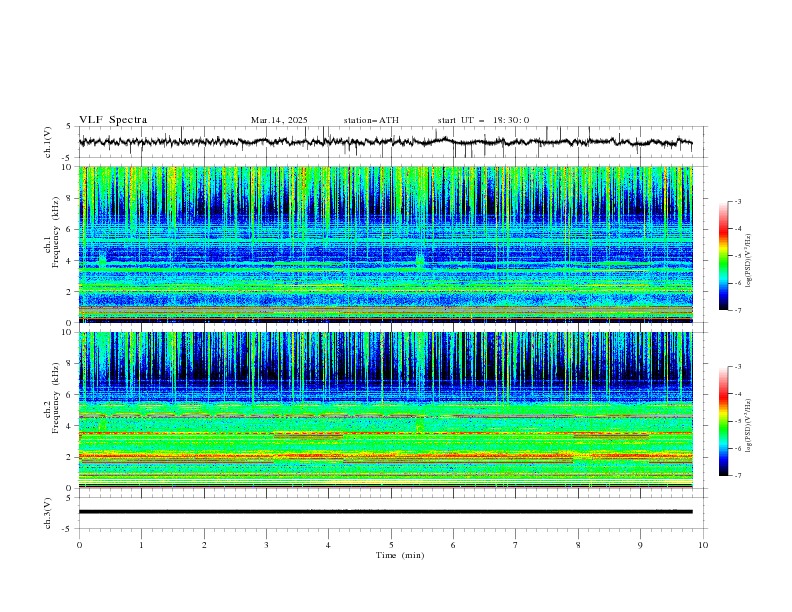Click the 'VLF Spectra' title text
This screenshot has width=792, height=612.
pyautogui.click(x=113, y=120)
